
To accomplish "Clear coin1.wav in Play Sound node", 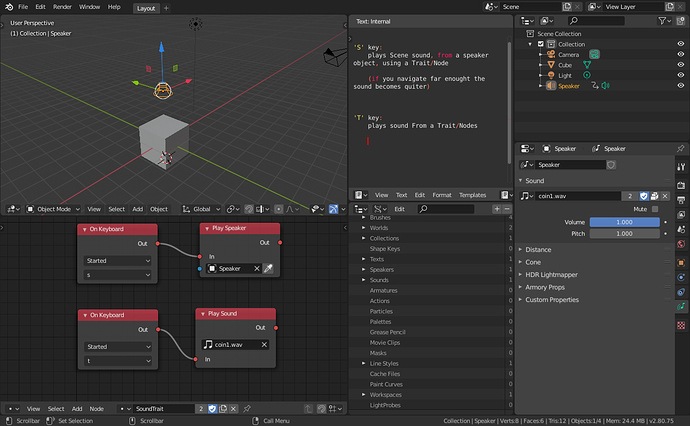I will point(264,345).
